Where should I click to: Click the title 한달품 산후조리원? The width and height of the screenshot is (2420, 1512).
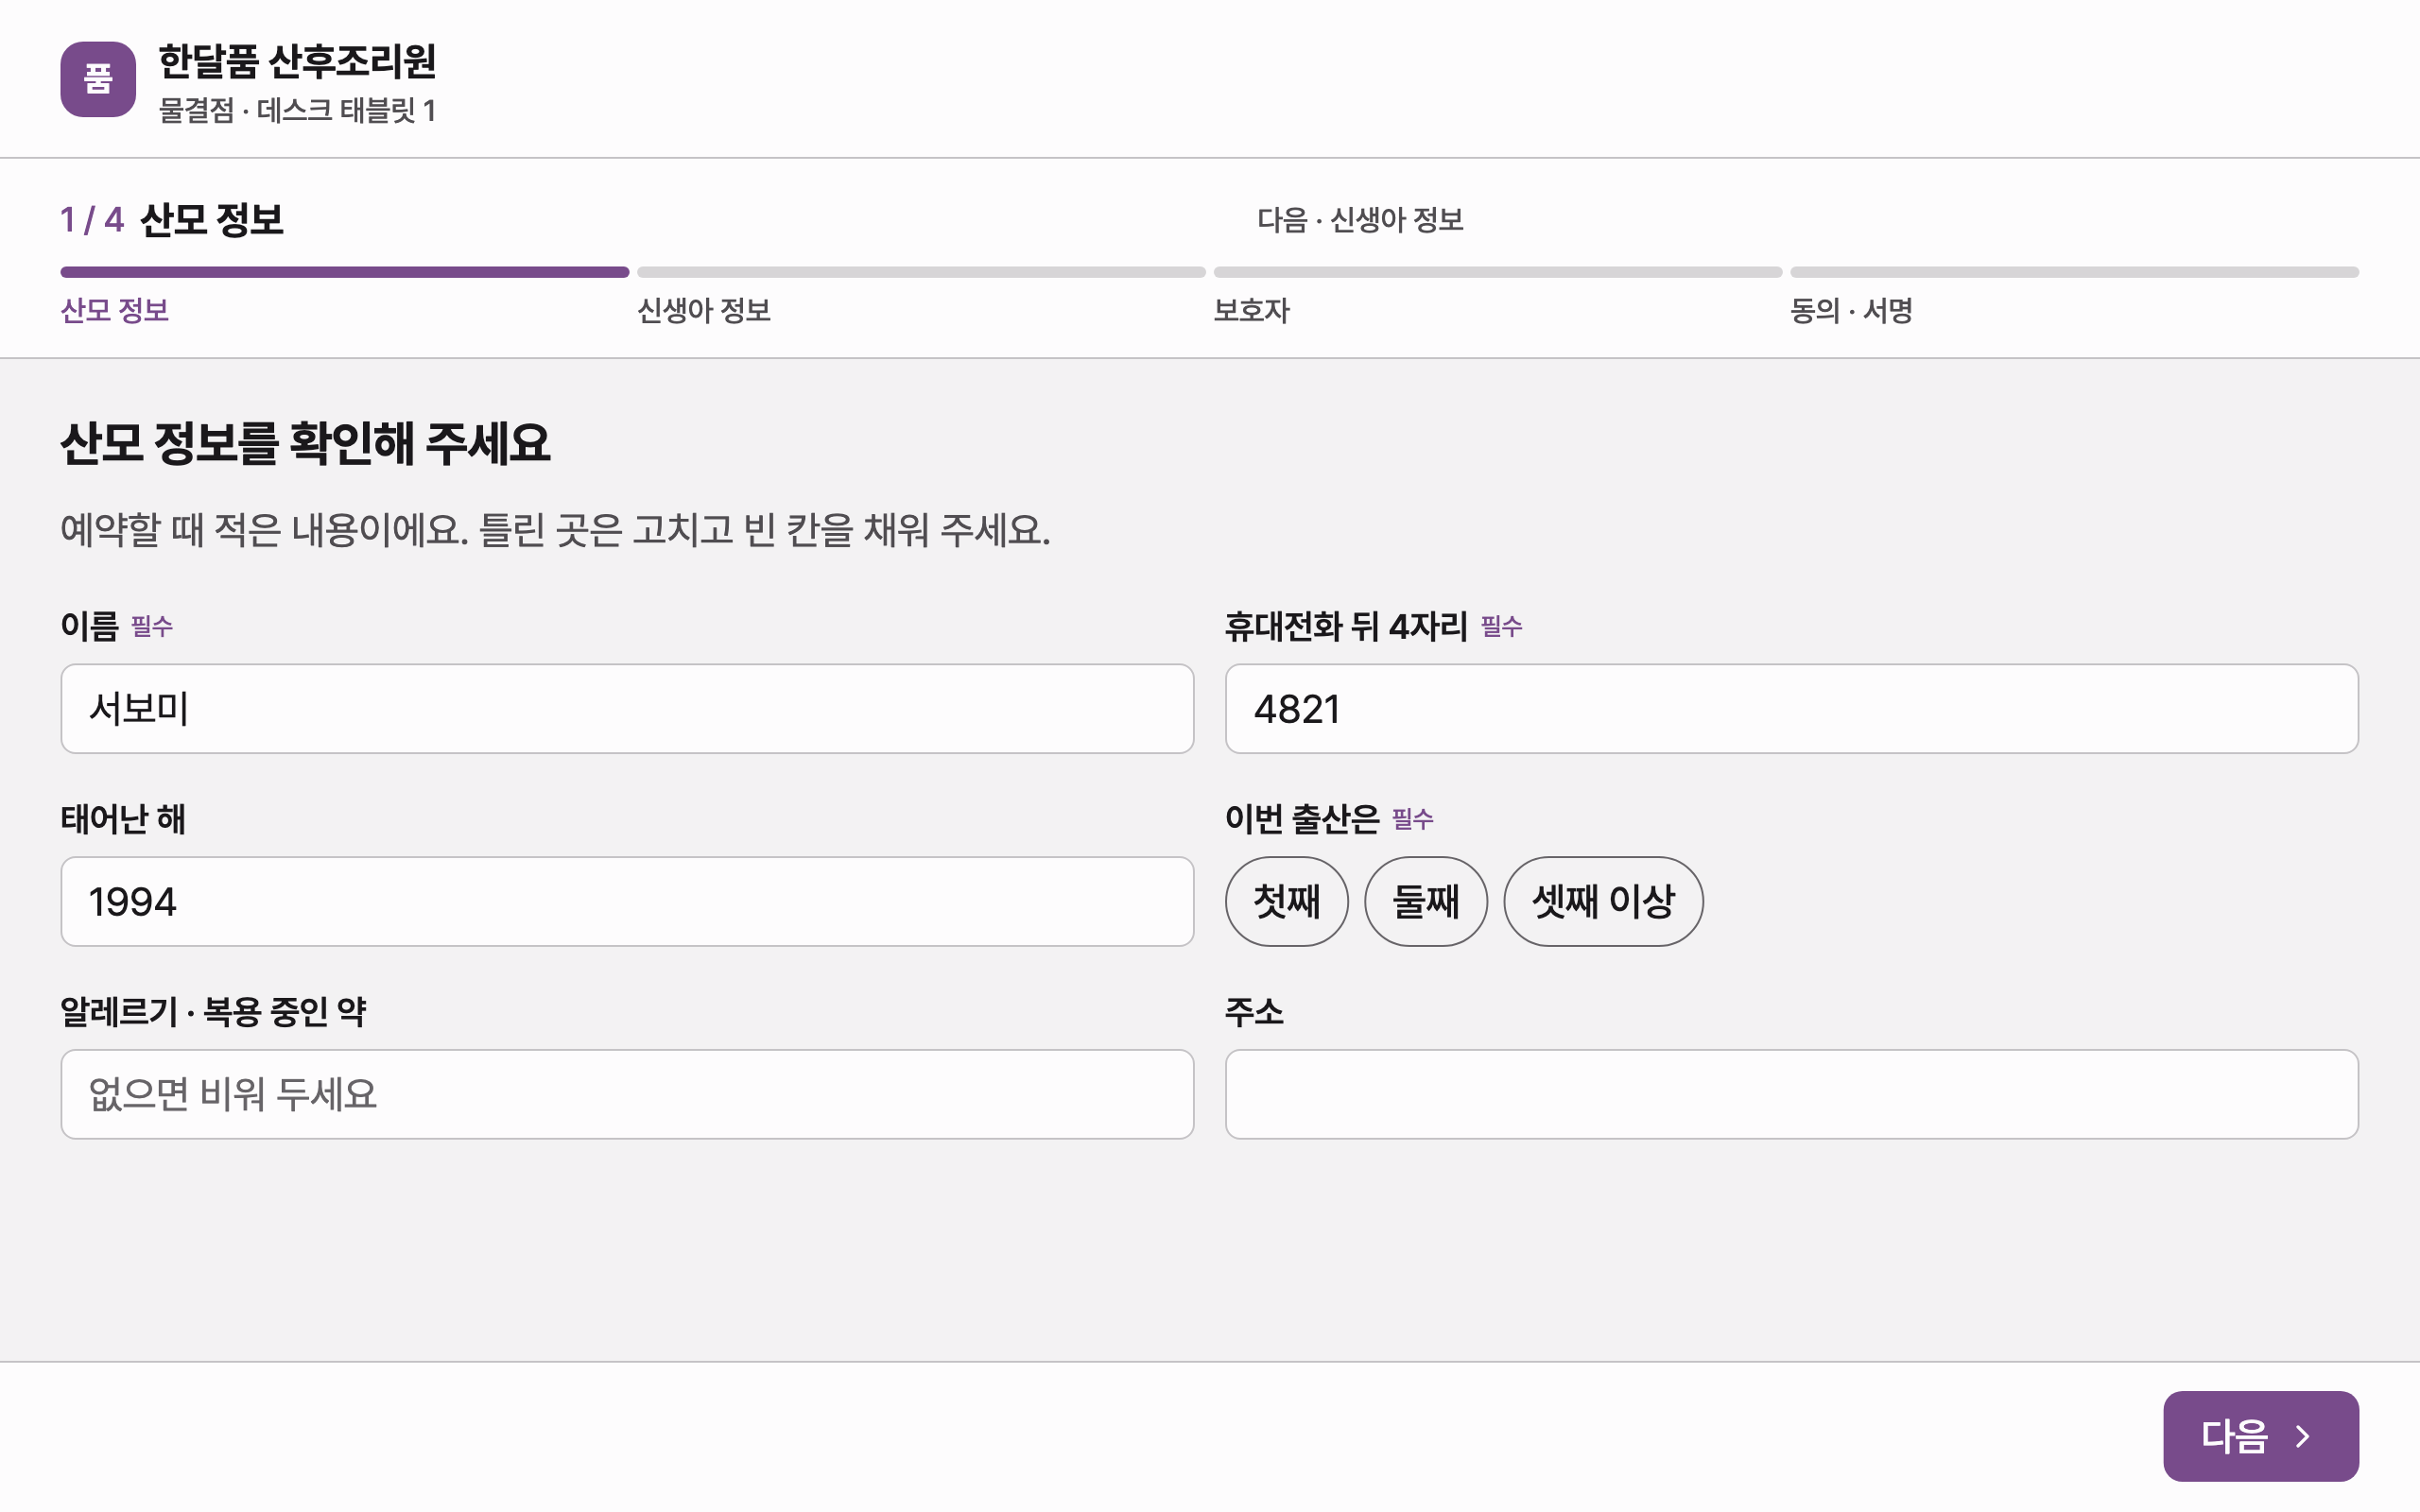[x=297, y=62]
